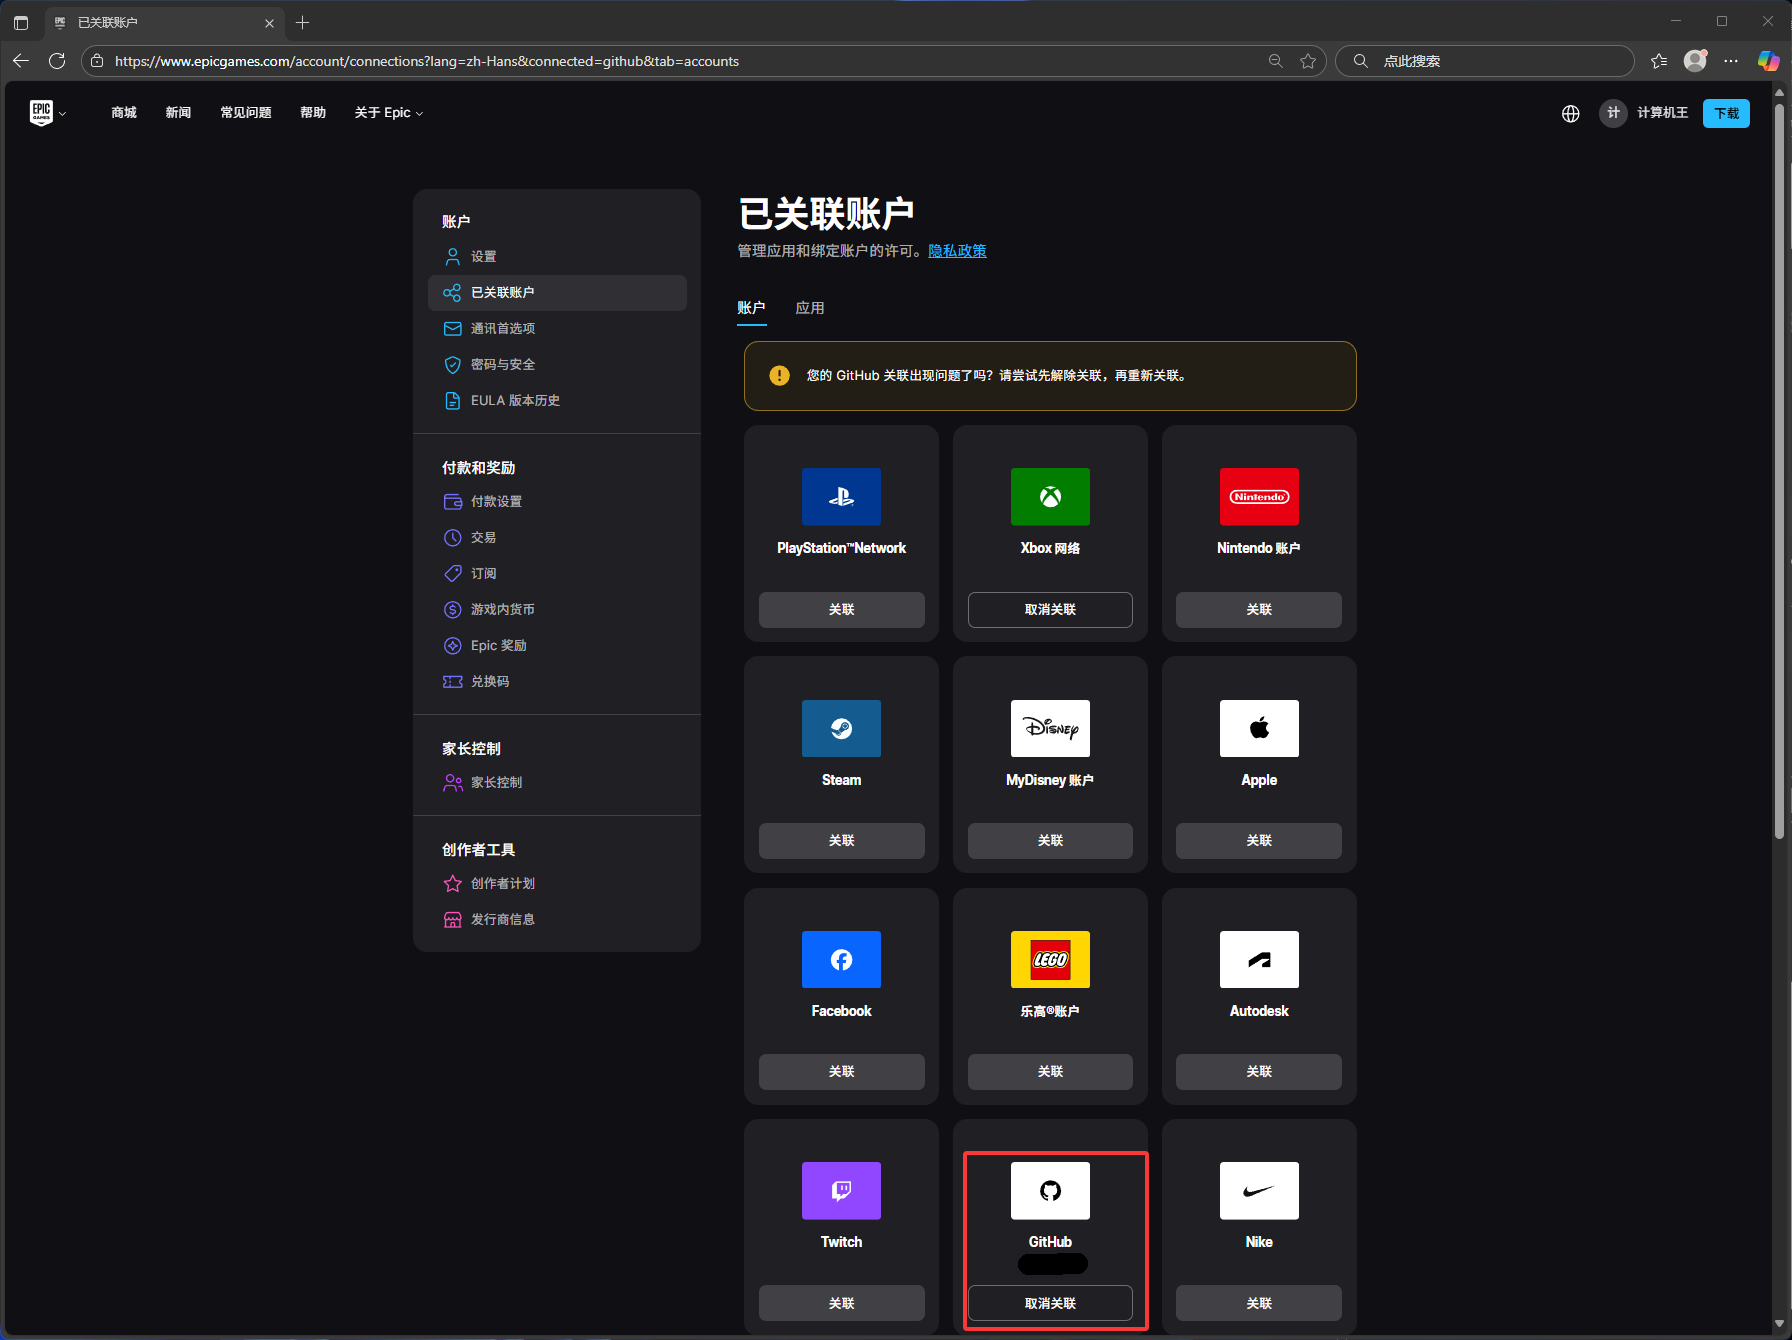This screenshot has height=1340, width=1792.
Task: Open 订阅 in sidebar
Action: (x=557, y=574)
